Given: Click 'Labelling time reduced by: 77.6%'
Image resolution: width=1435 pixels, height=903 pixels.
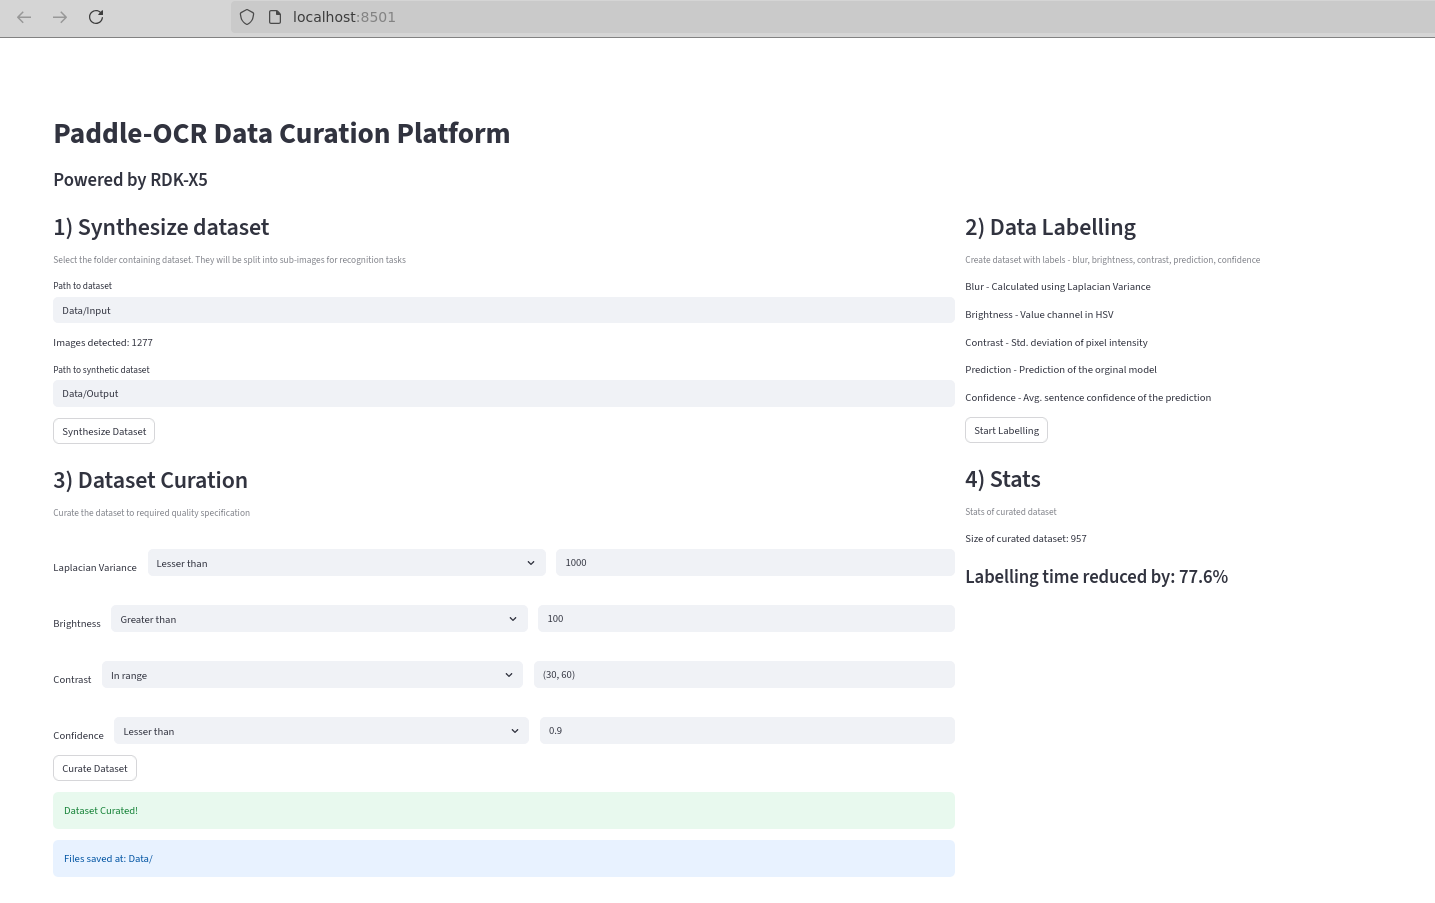Looking at the screenshot, I should tap(1096, 576).
